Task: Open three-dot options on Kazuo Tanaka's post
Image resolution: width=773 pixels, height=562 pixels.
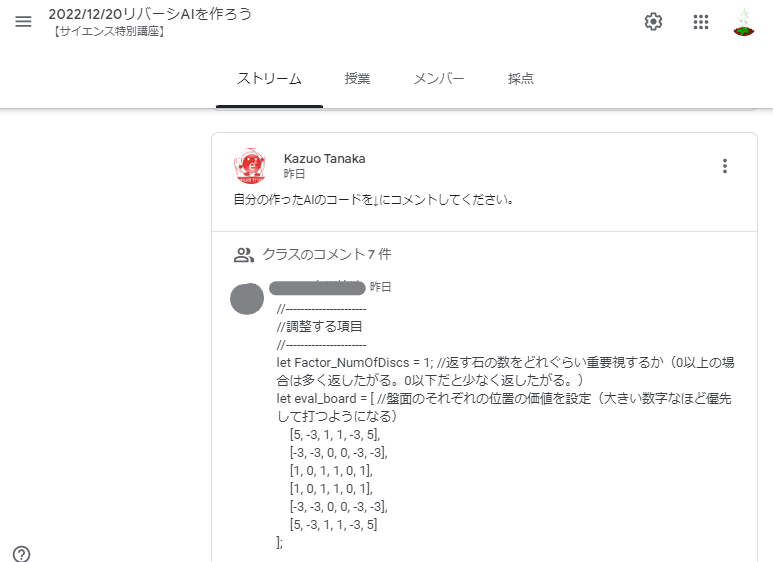Action: click(x=725, y=166)
